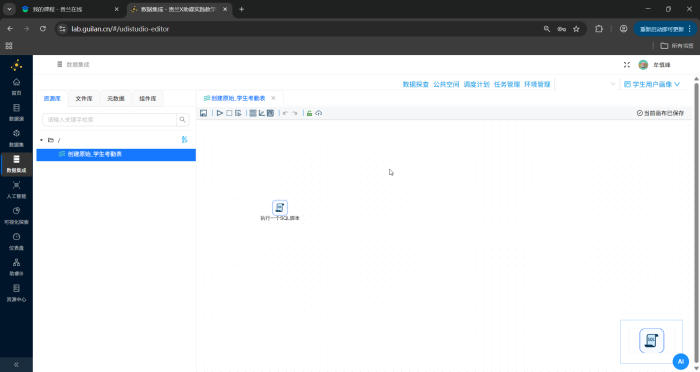Click the blue AI assistant button
This screenshot has height=372, width=700.
(680, 362)
